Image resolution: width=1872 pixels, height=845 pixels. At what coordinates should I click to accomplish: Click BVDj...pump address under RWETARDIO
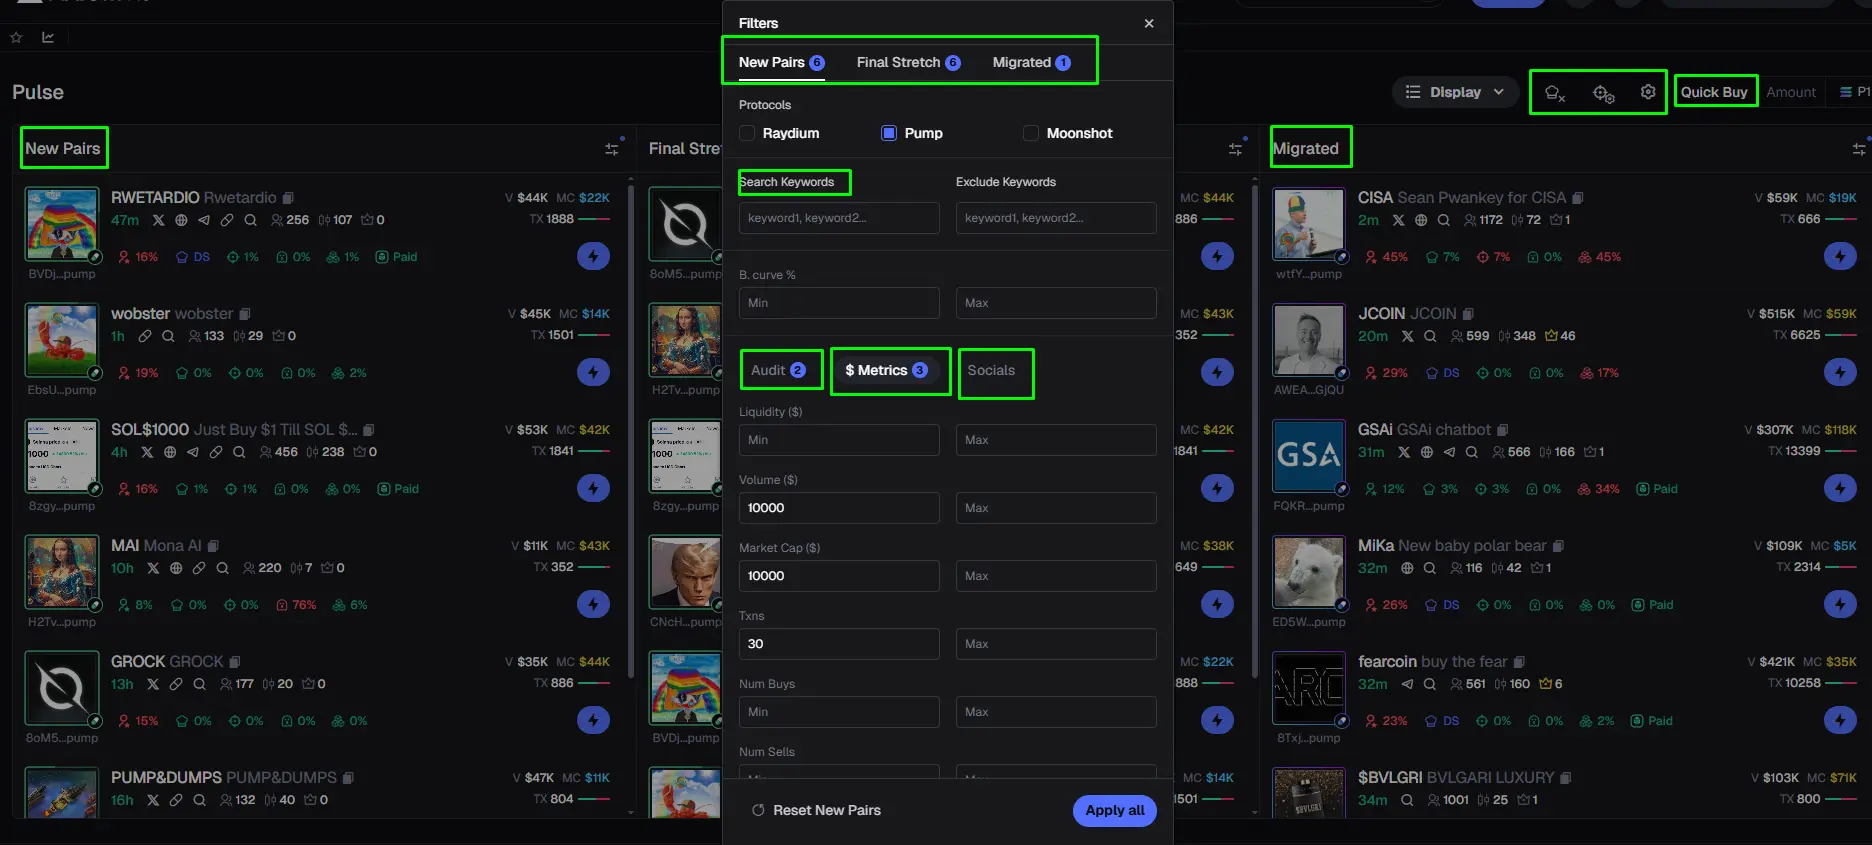pos(62,274)
